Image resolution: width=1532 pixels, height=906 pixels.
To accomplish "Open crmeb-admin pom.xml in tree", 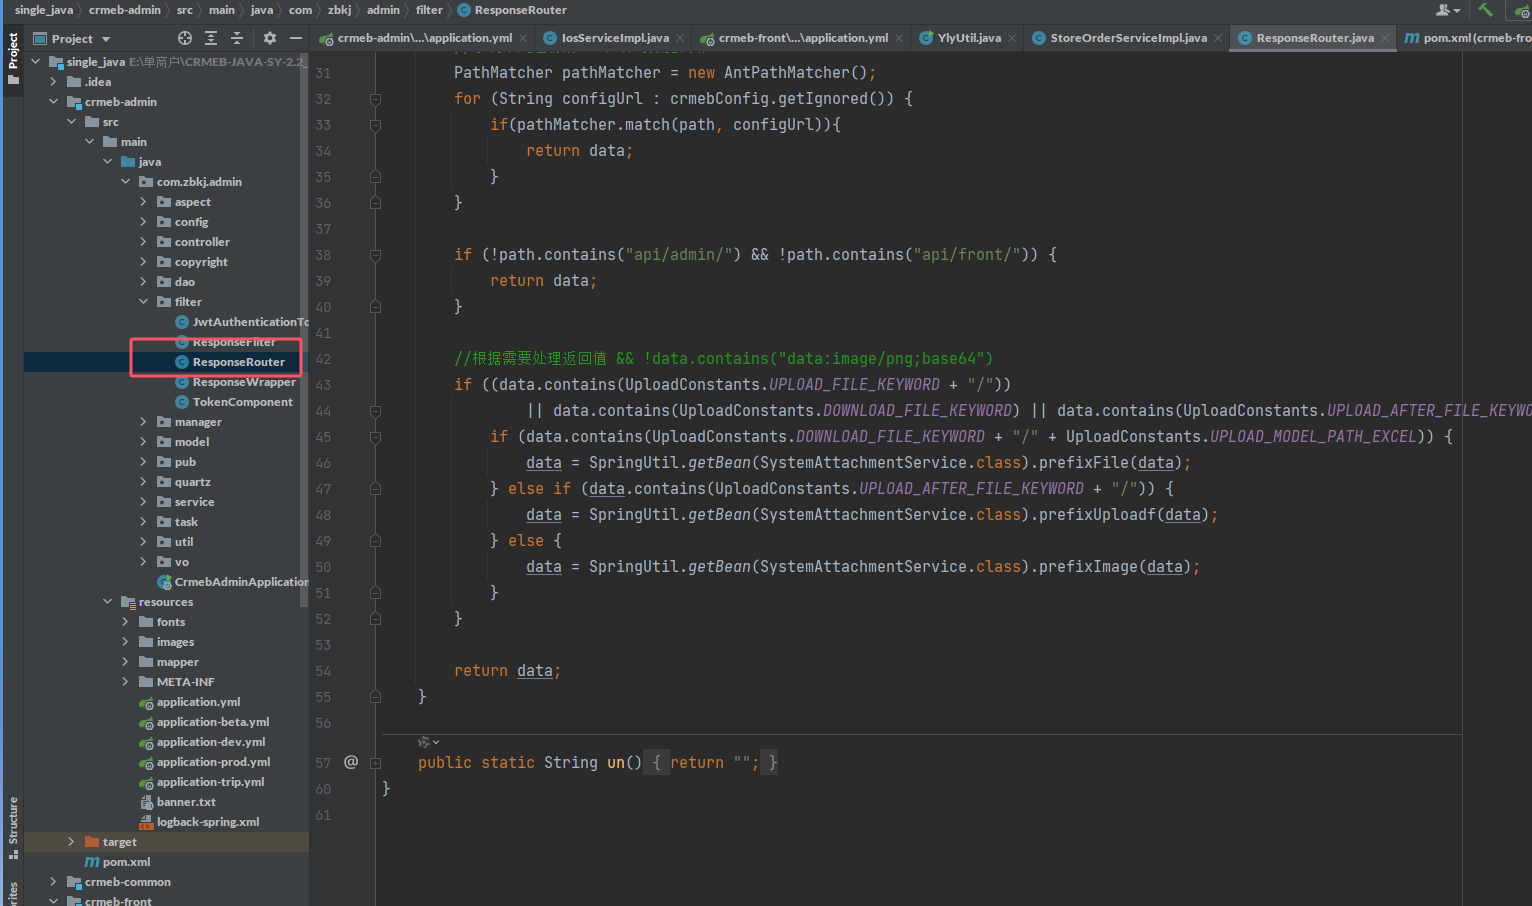I will coord(117,862).
